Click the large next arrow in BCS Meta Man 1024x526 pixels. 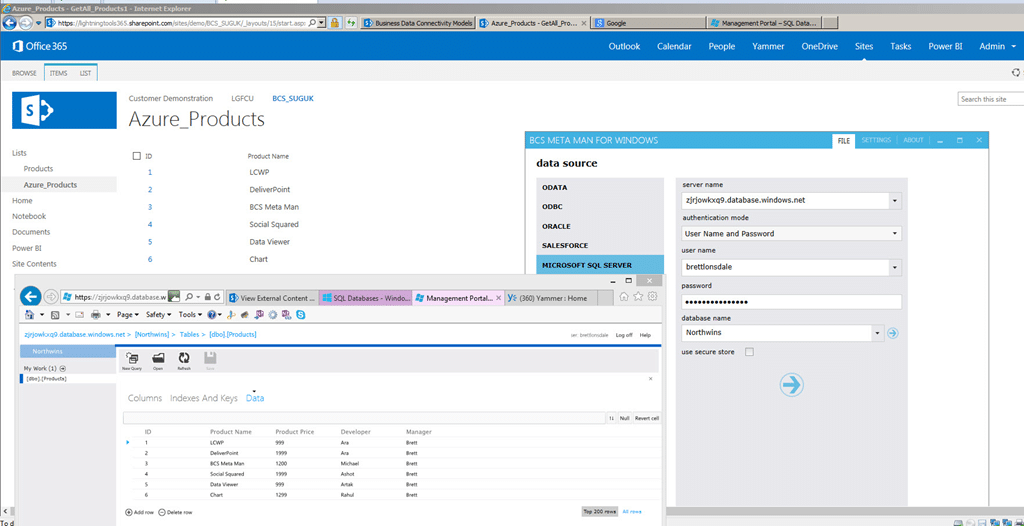click(791, 385)
